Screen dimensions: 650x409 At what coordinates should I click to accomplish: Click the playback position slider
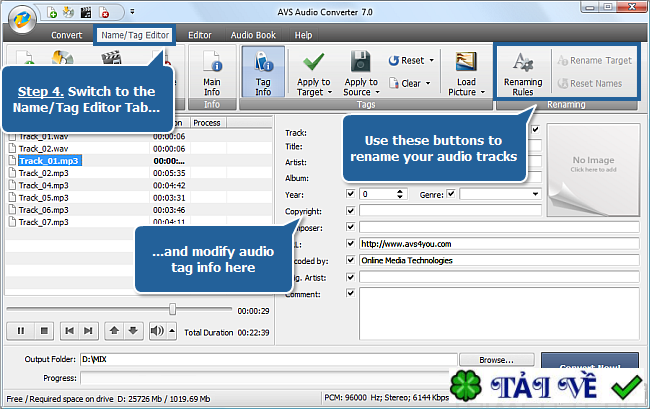click(x=173, y=310)
